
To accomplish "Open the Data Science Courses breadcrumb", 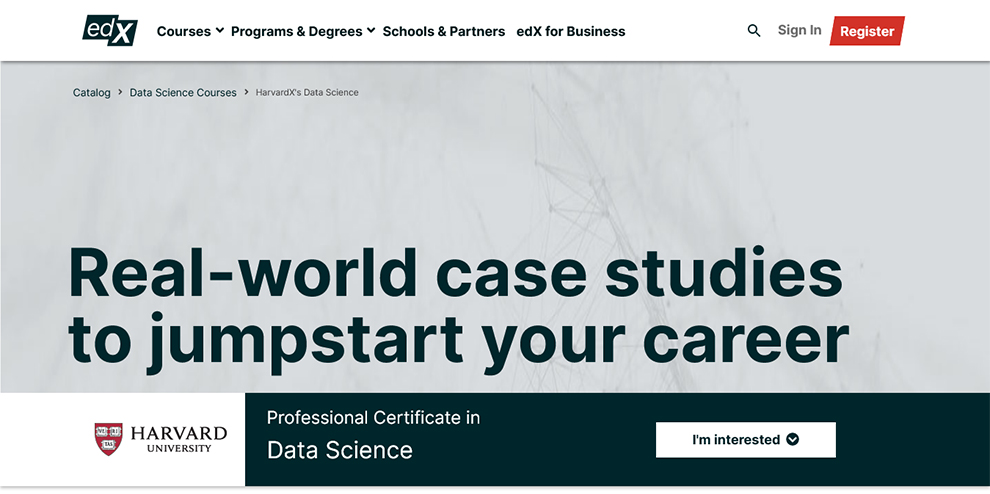I will coord(183,92).
